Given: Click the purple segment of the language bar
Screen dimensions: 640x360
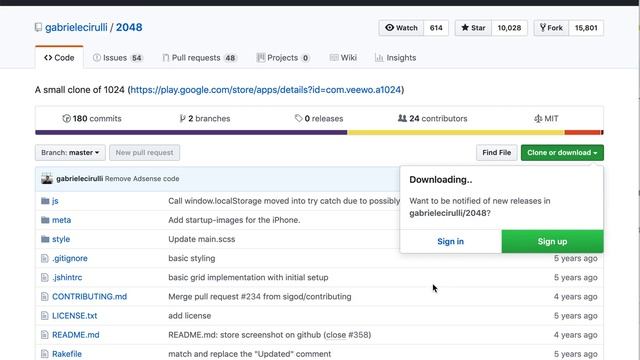Looking at the screenshot, I should [x=191, y=132].
